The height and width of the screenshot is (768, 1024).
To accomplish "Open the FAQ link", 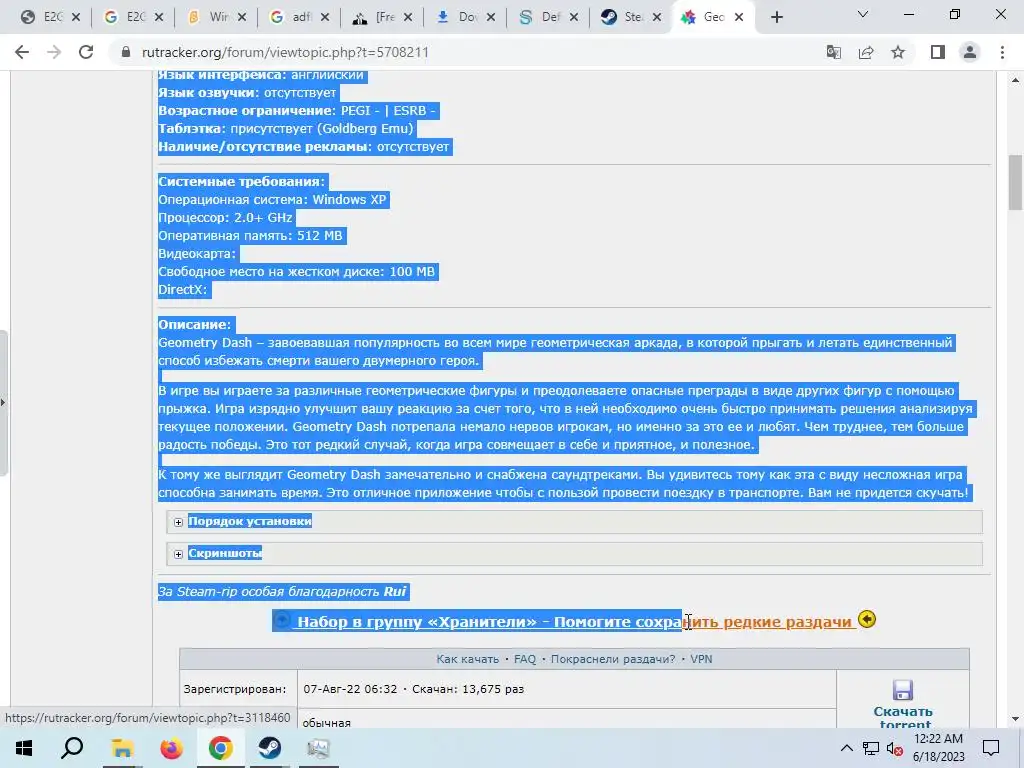I will (525, 659).
